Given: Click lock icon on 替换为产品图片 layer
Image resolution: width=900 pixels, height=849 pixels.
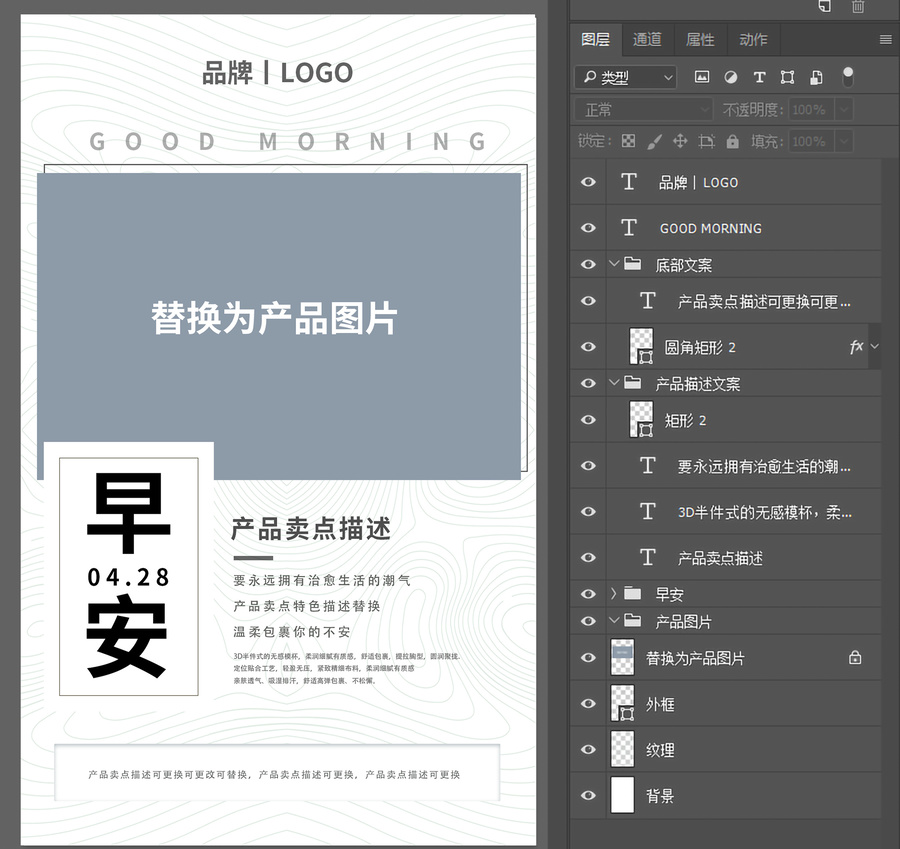Looking at the screenshot, I should pyautogui.click(x=855, y=657).
